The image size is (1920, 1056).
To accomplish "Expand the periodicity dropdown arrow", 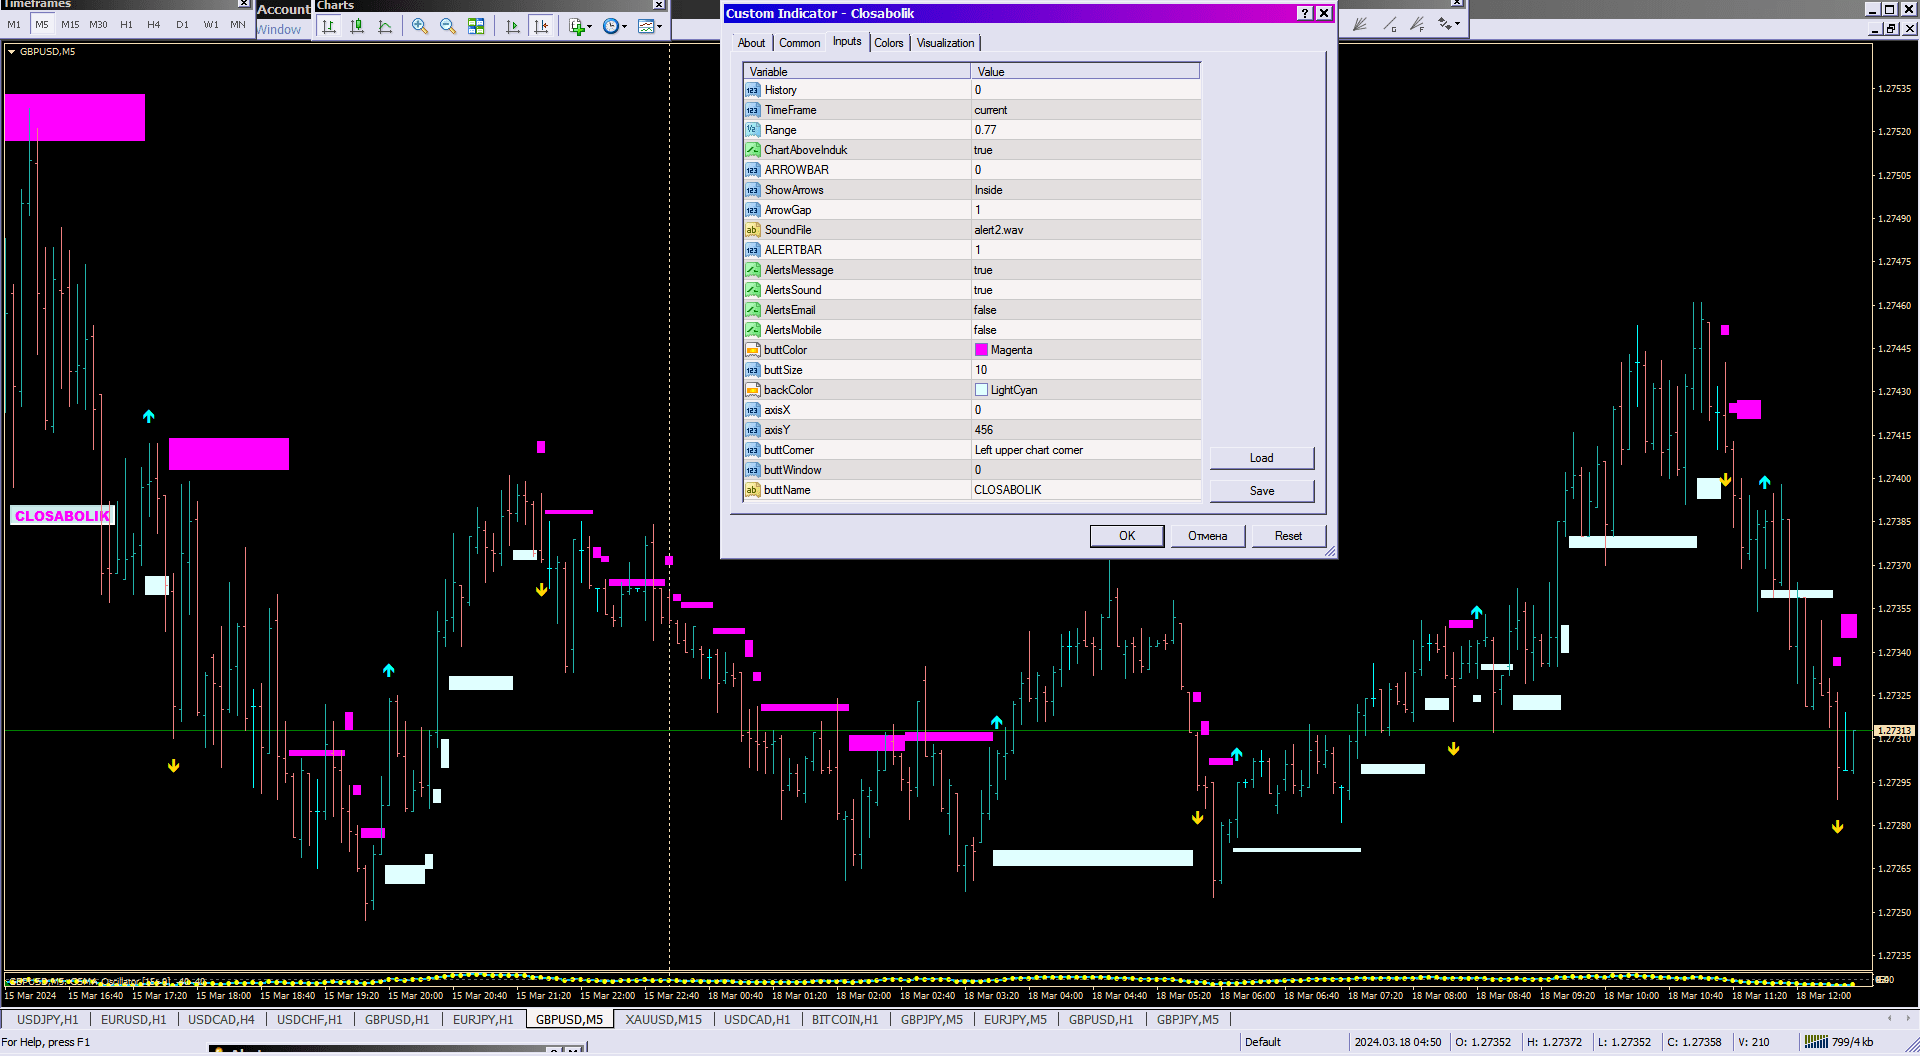I will pyautogui.click(x=625, y=27).
